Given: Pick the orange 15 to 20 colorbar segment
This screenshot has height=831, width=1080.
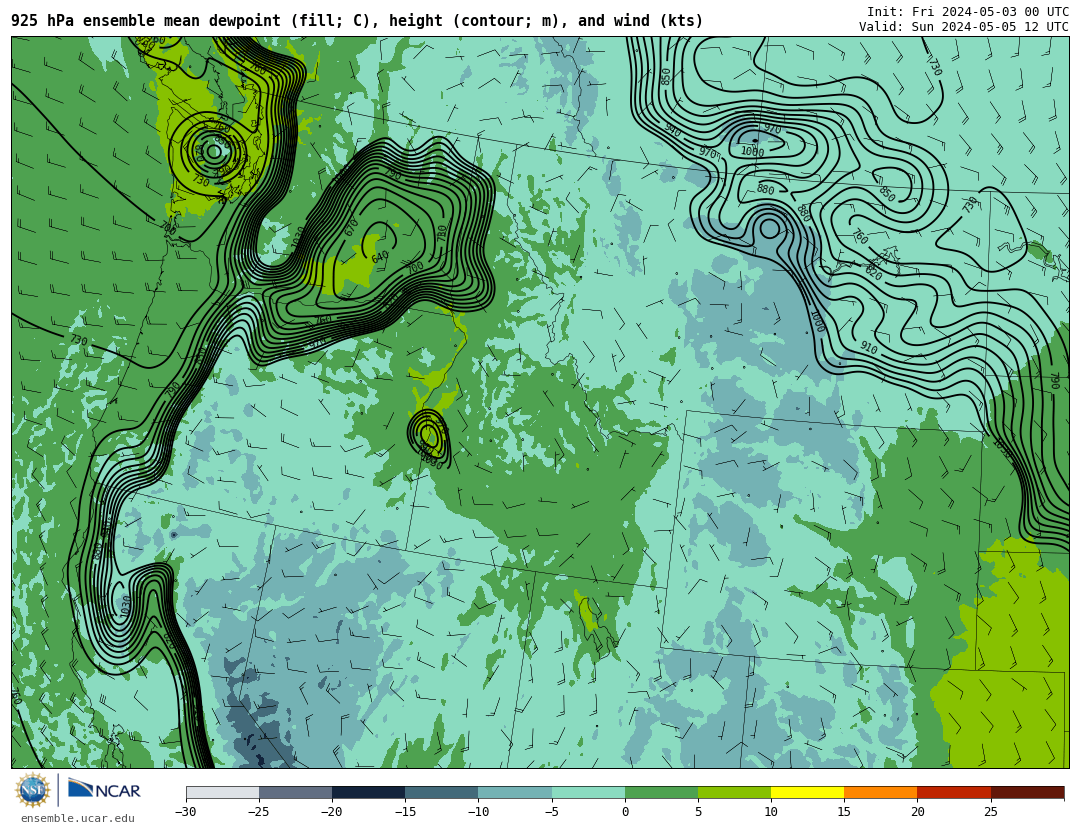Looking at the screenshot, I should [881, 792].
